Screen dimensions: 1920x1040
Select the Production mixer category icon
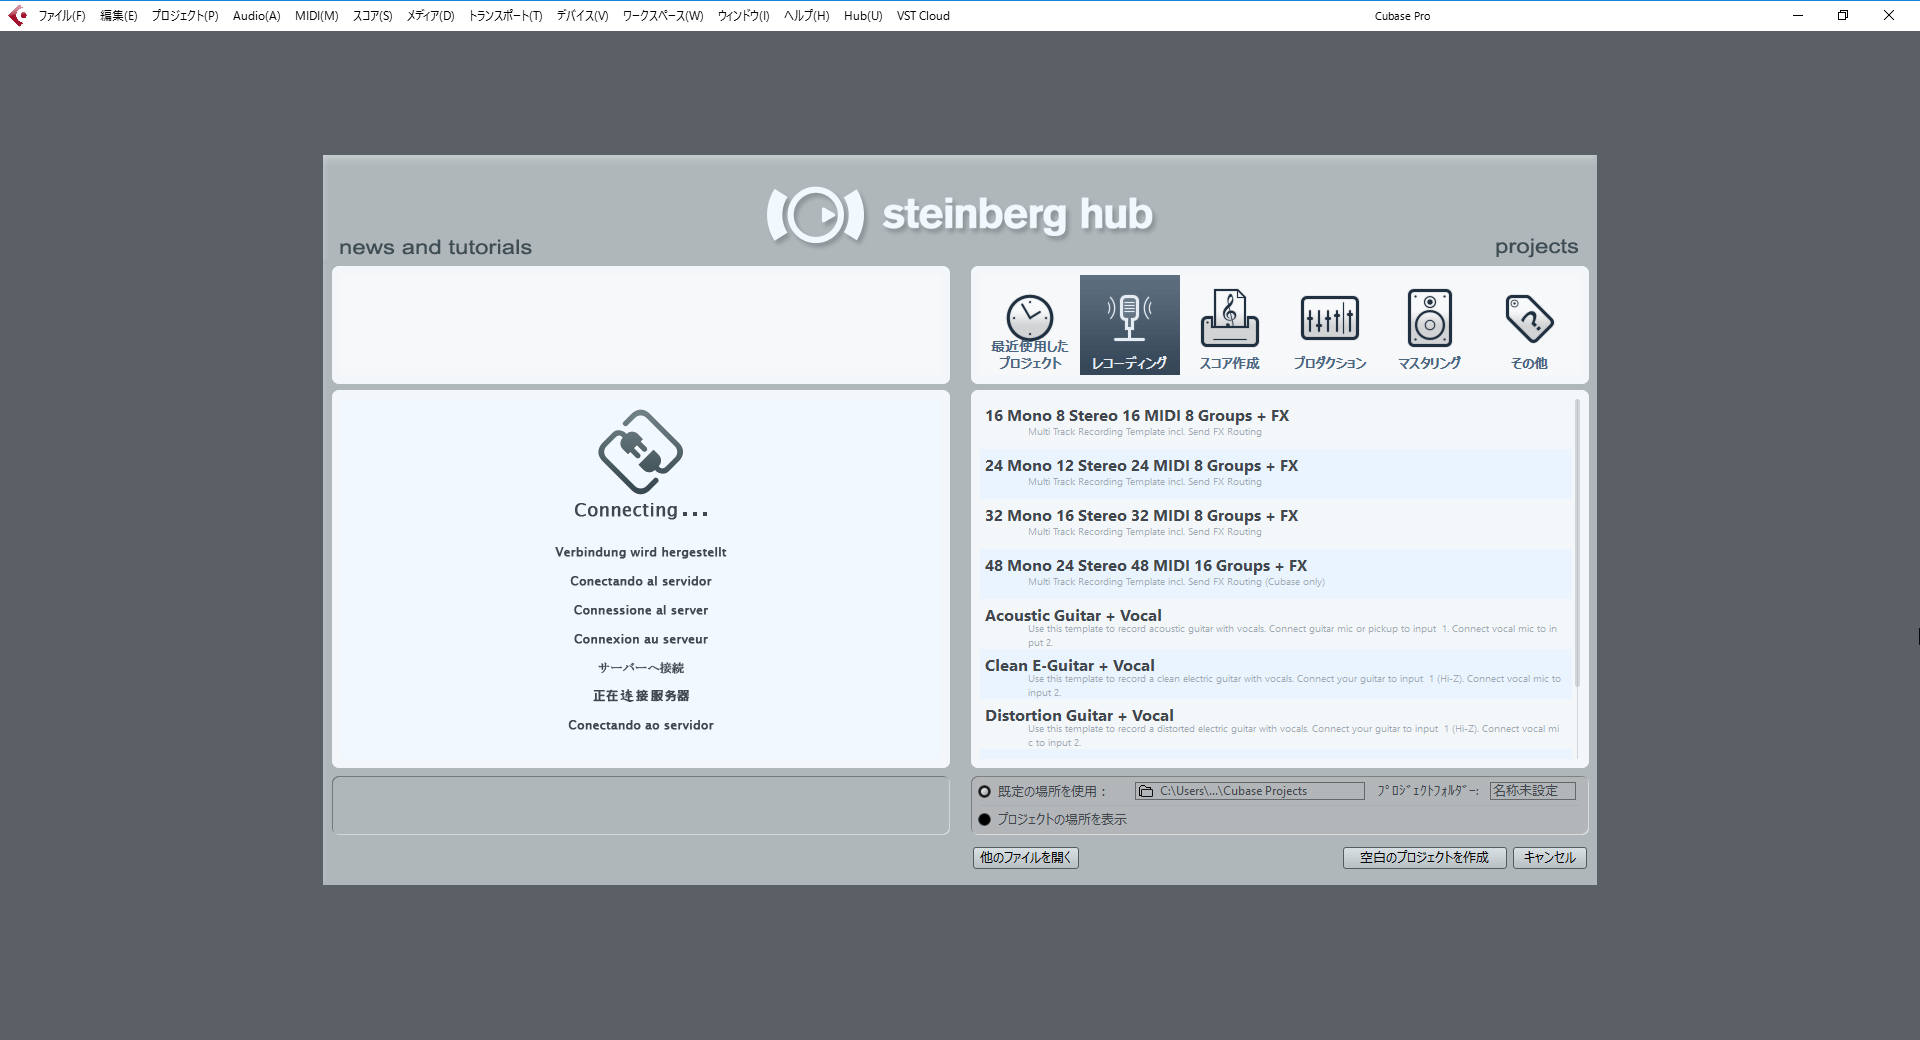1329,325
